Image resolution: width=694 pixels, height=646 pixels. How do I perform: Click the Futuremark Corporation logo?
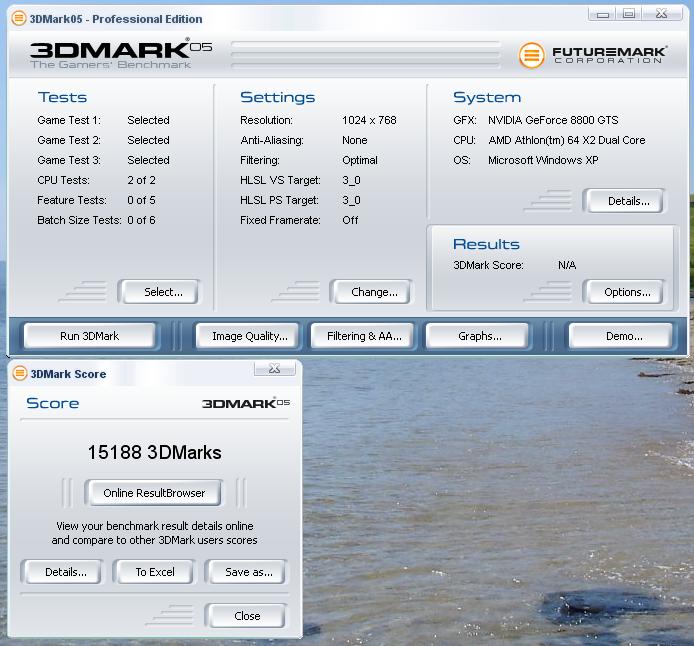[x=593, y=55]
